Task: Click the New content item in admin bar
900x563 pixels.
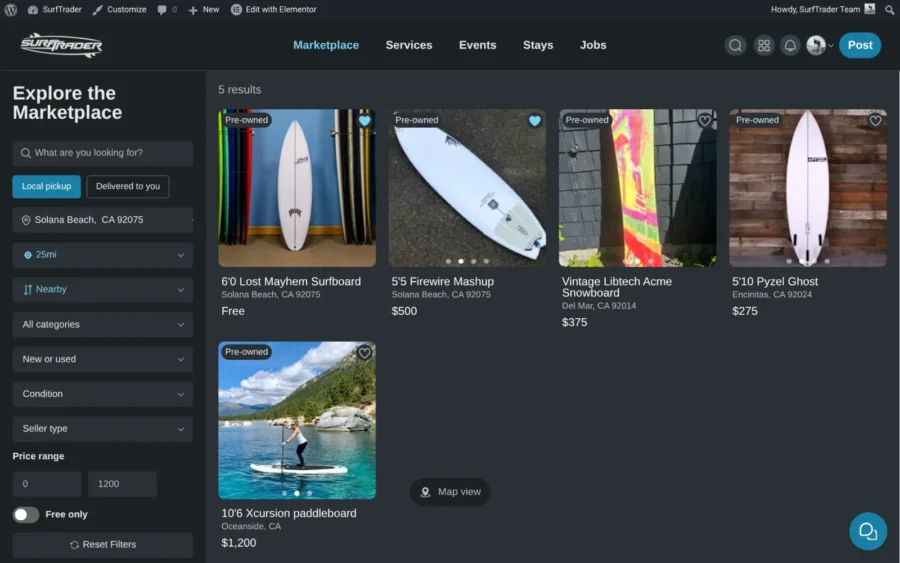Action: point(204,10)
